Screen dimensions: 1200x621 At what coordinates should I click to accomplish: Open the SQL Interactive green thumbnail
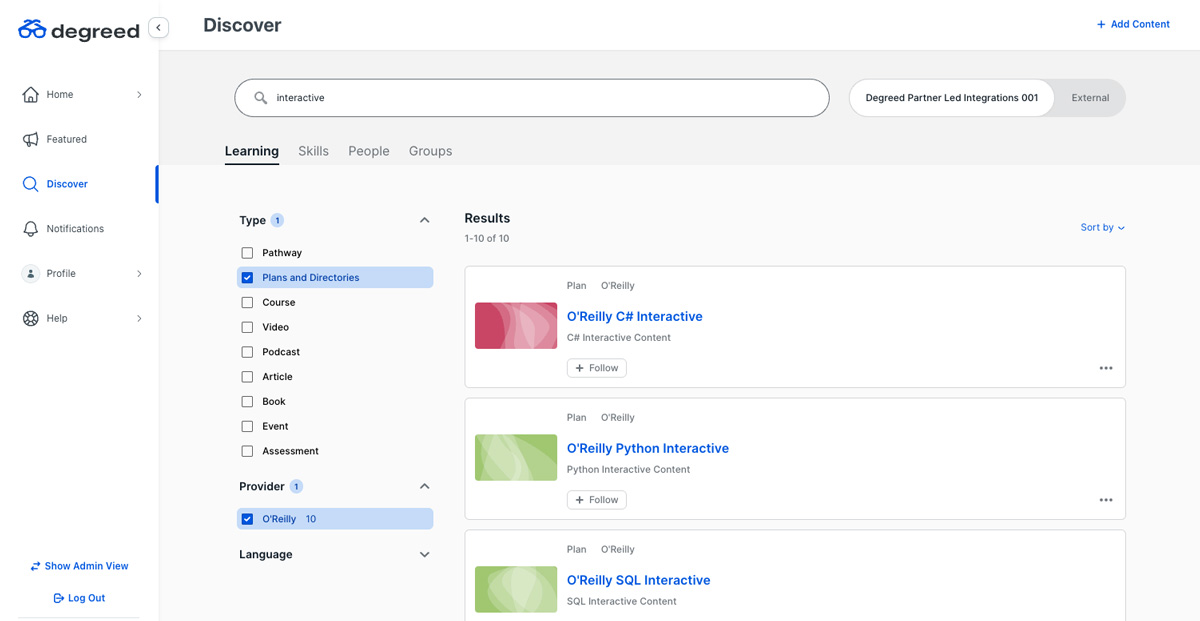(516, 590)
